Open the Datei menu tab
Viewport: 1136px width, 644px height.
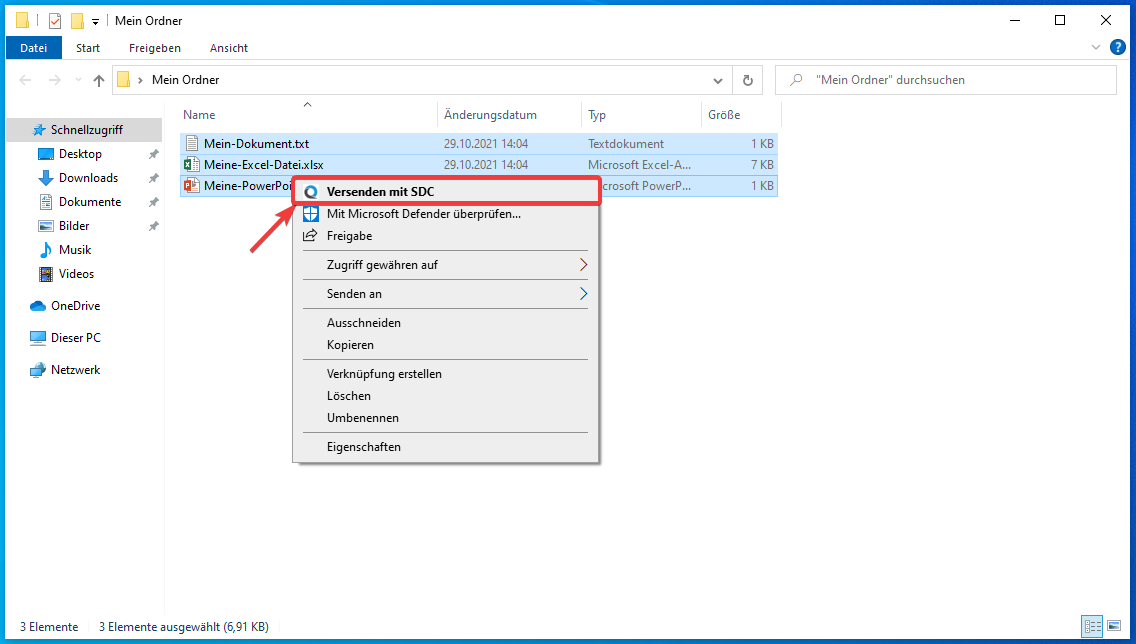[34, 48]
